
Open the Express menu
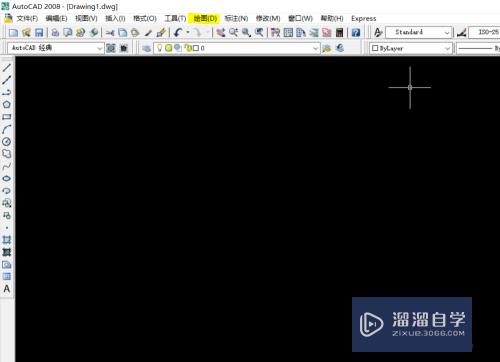click(363, 18)
